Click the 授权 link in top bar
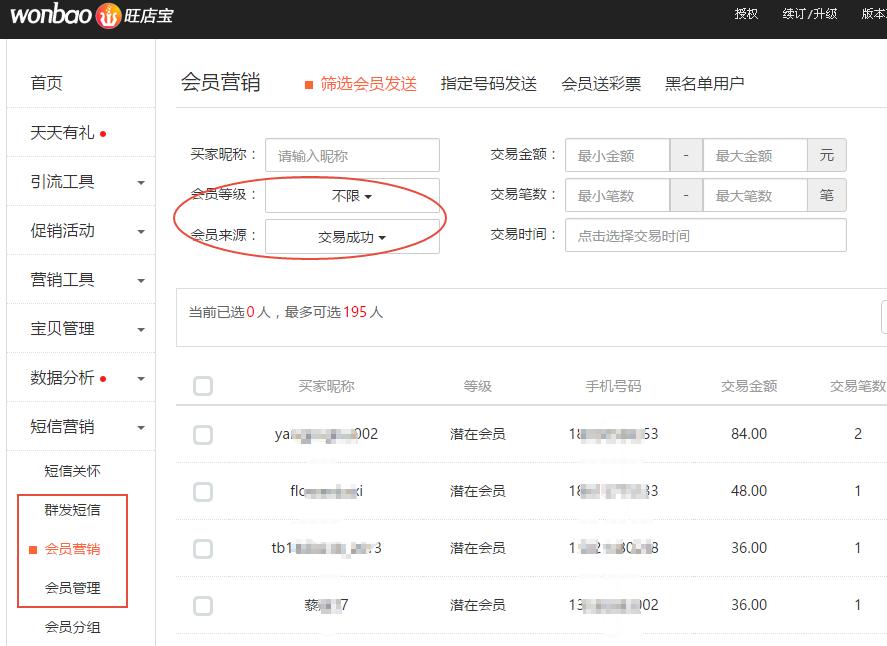The height and width of the screenshot is (646, 887). pos(745,15)
